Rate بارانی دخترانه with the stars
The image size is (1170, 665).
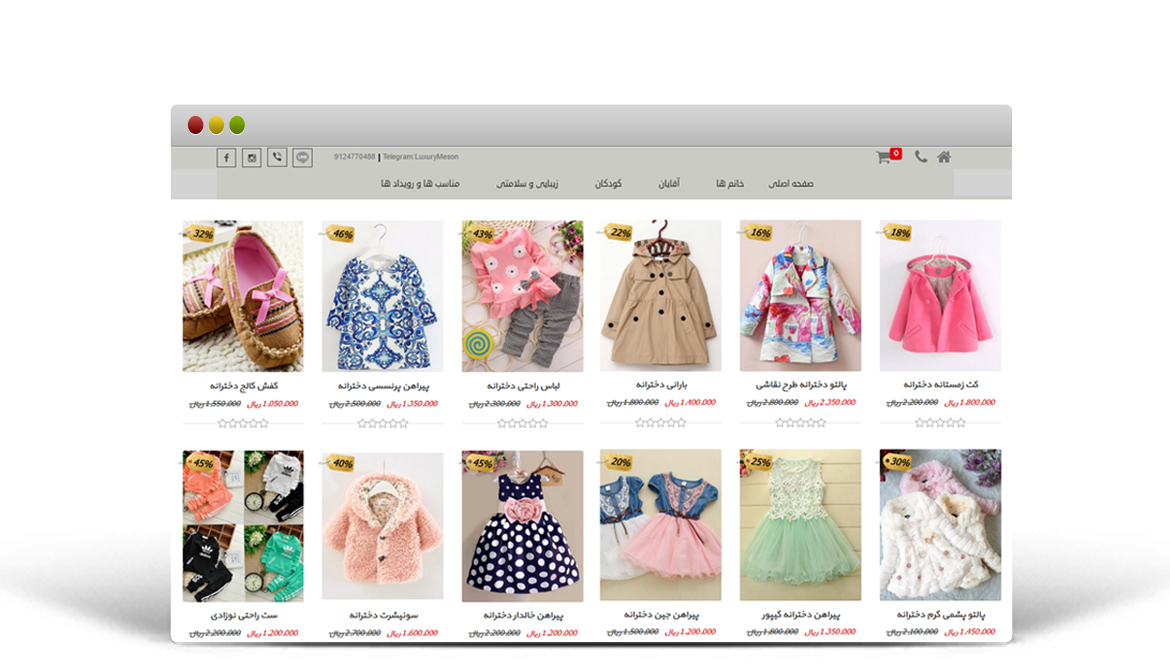tap(660, 422)
